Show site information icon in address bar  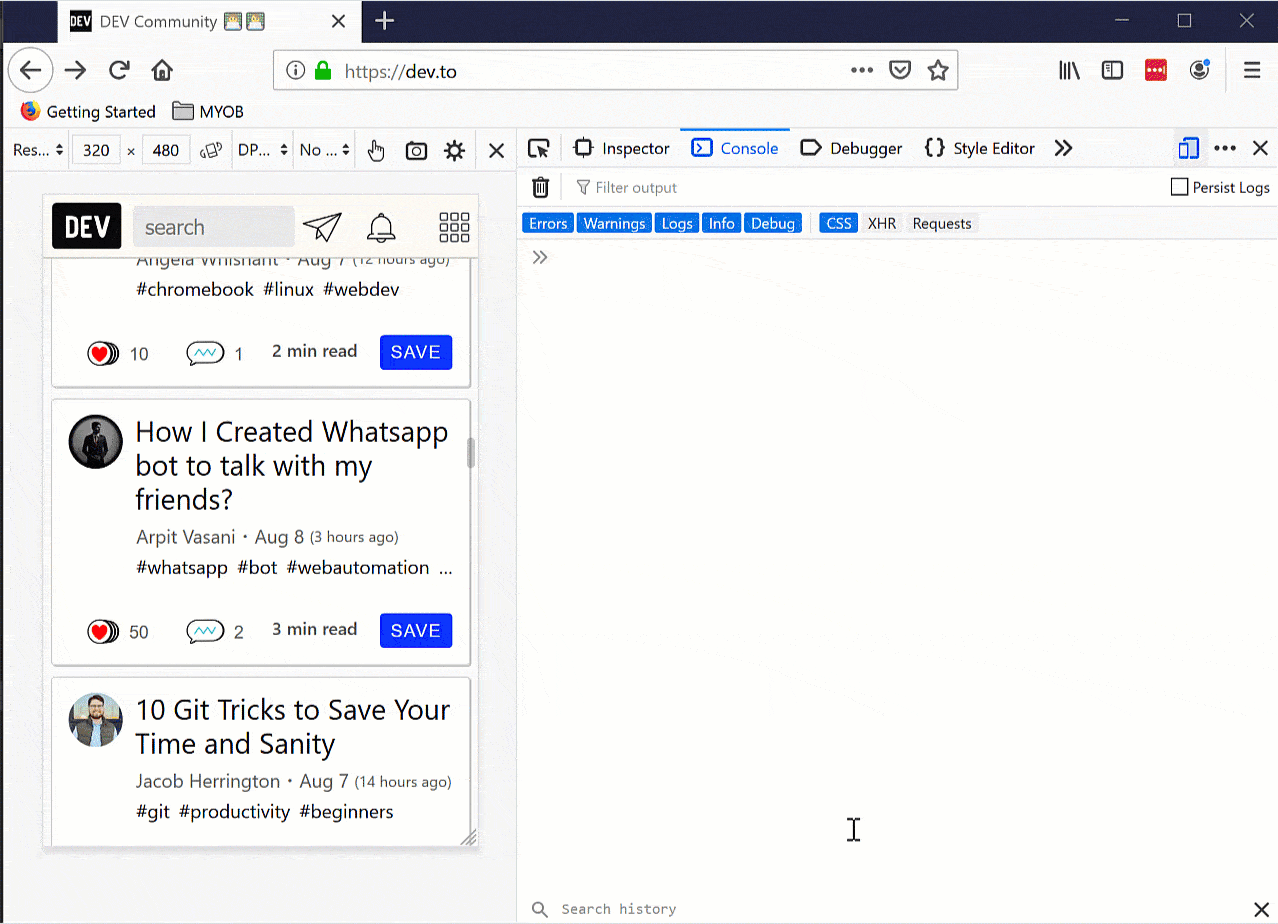(295, 71)
